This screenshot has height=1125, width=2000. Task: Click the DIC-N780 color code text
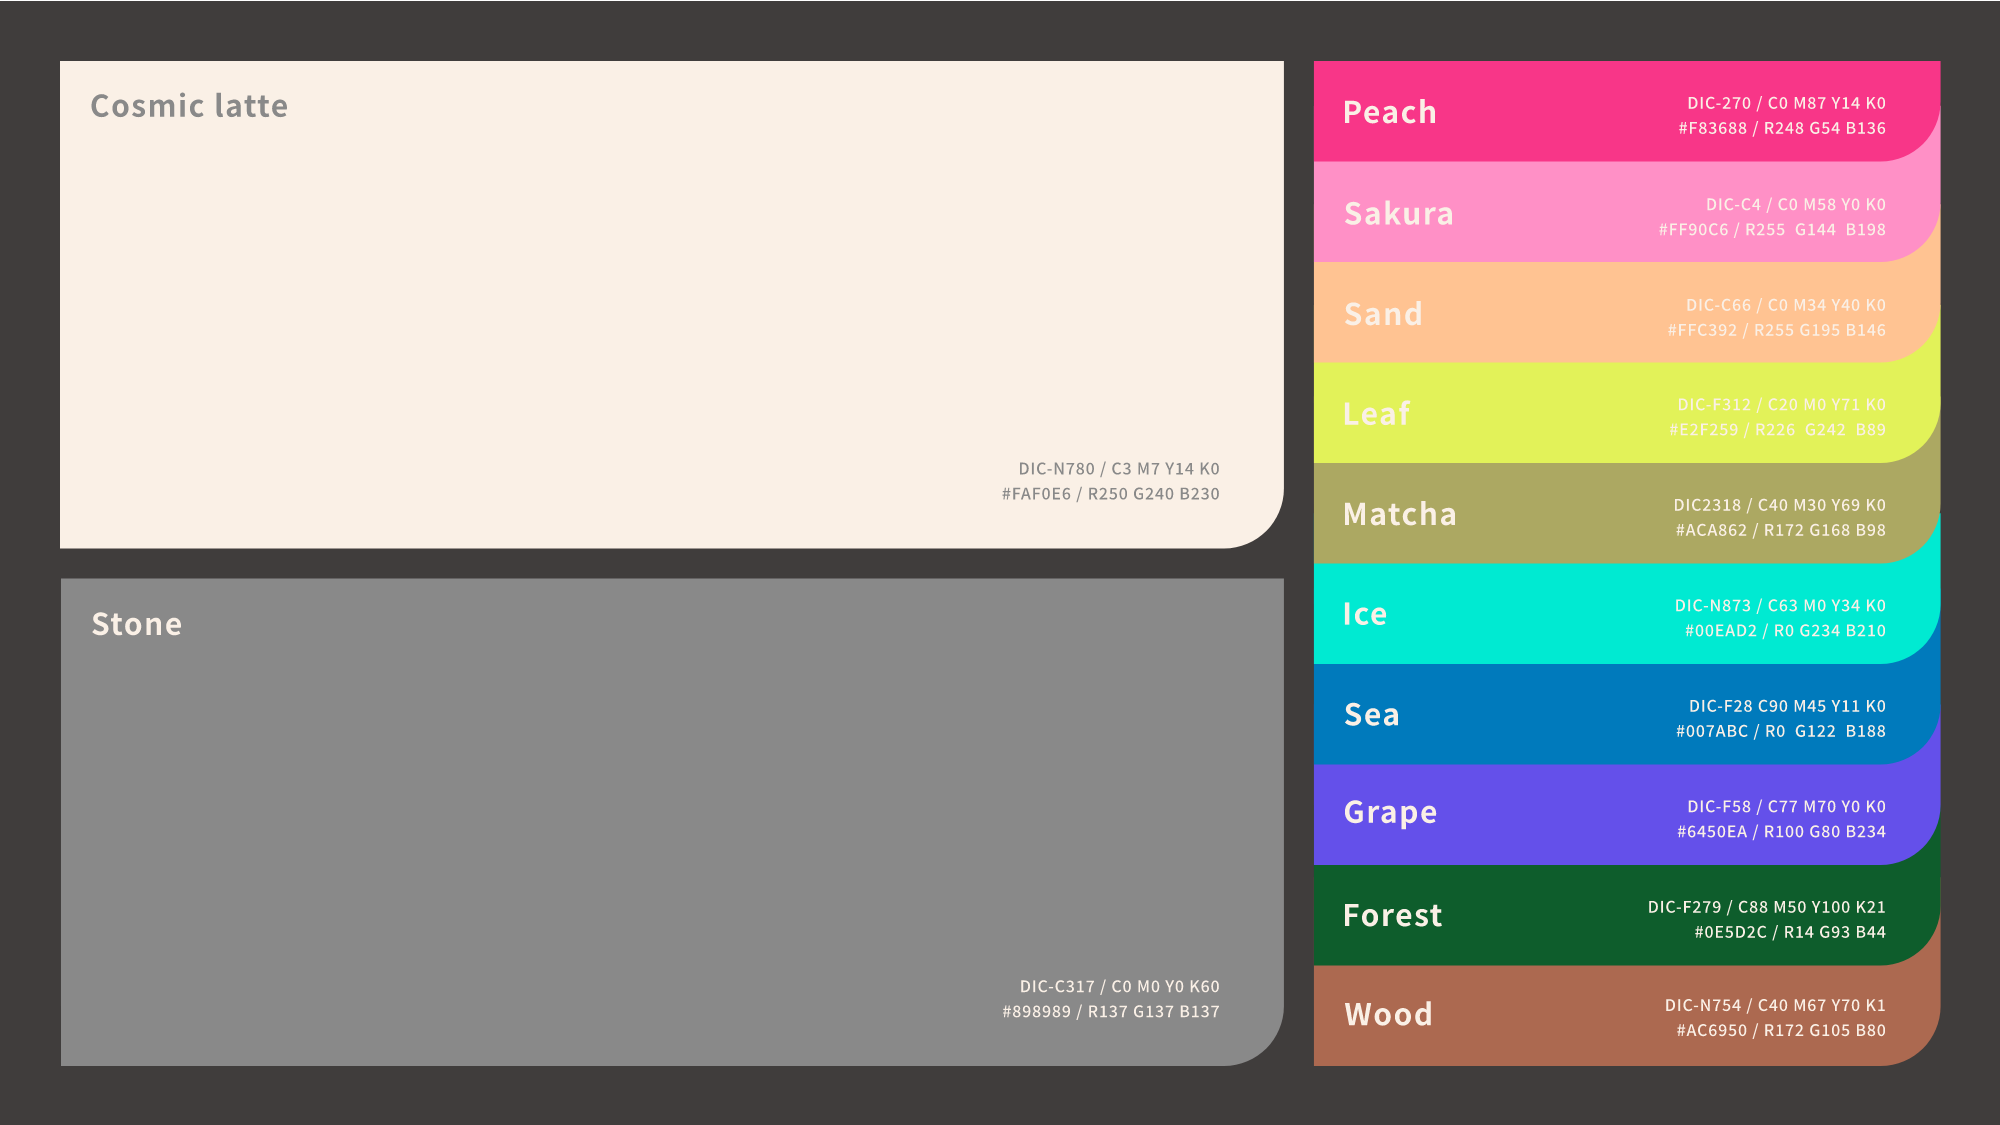pos(1056,469)
